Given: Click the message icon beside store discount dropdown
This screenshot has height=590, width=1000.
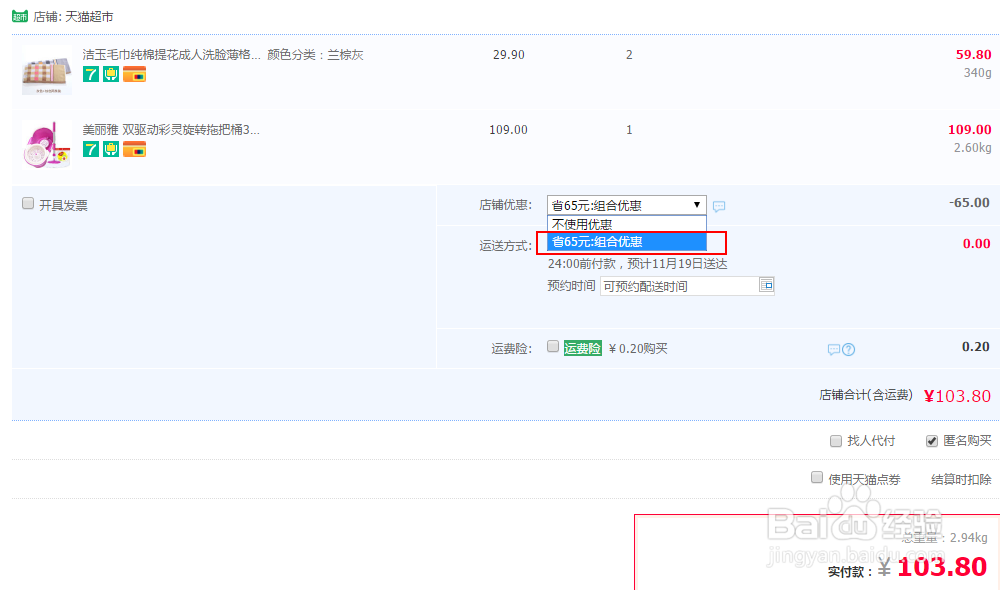Looking at the screenshot, I should (x=719, y=206).
